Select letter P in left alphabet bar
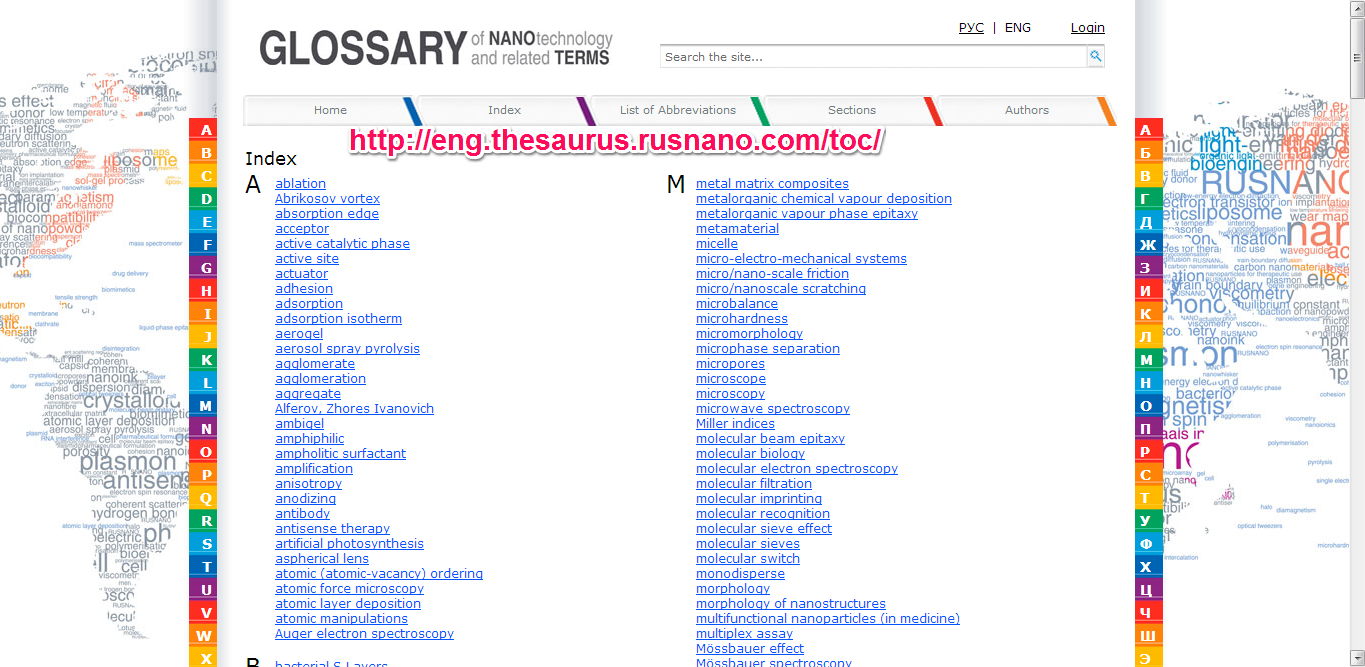The image size is (1365, 667). (x=206, y=475)
